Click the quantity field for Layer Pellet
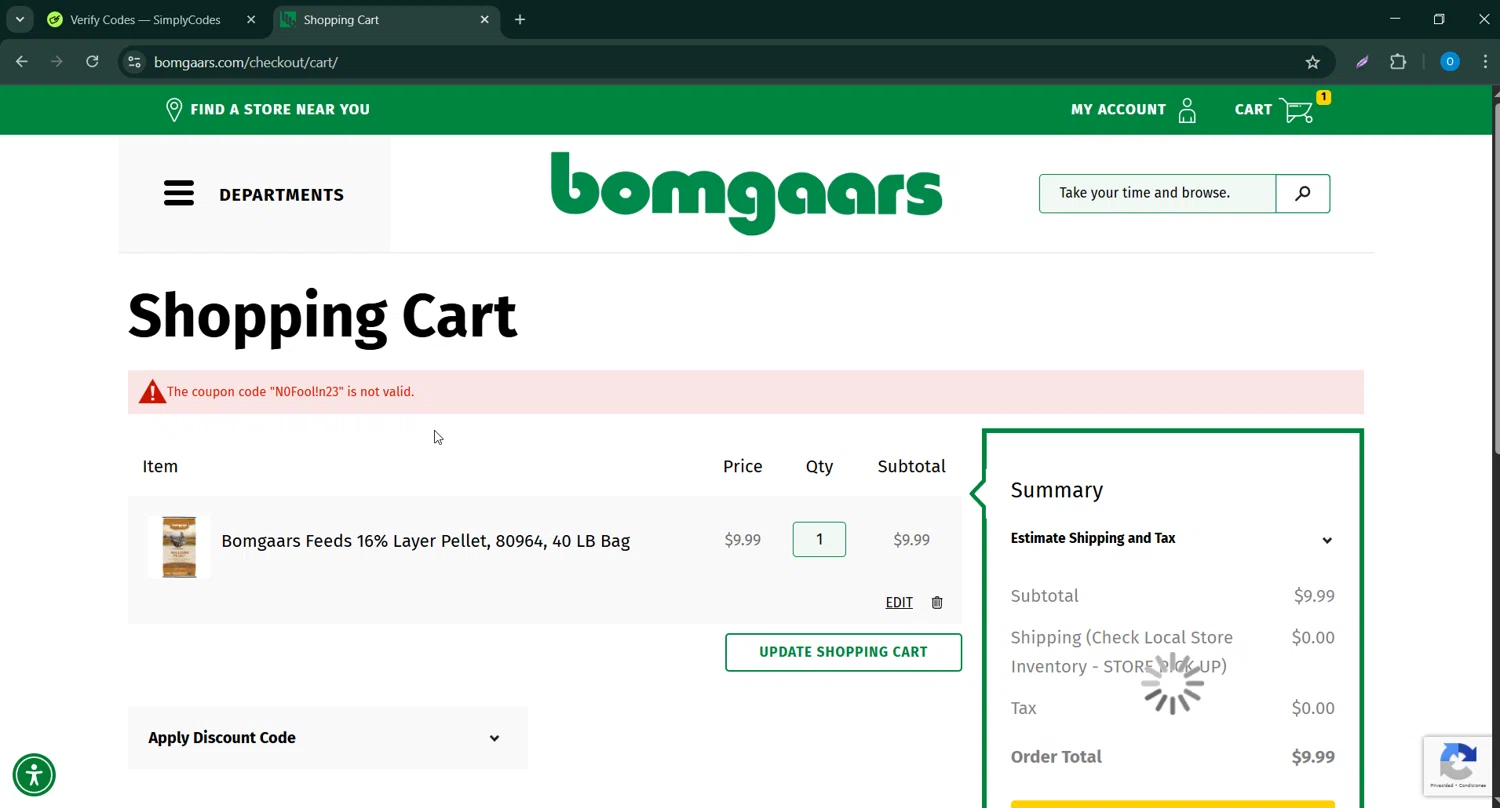This screenshot has height=808, width=1500. click(819, 539)
